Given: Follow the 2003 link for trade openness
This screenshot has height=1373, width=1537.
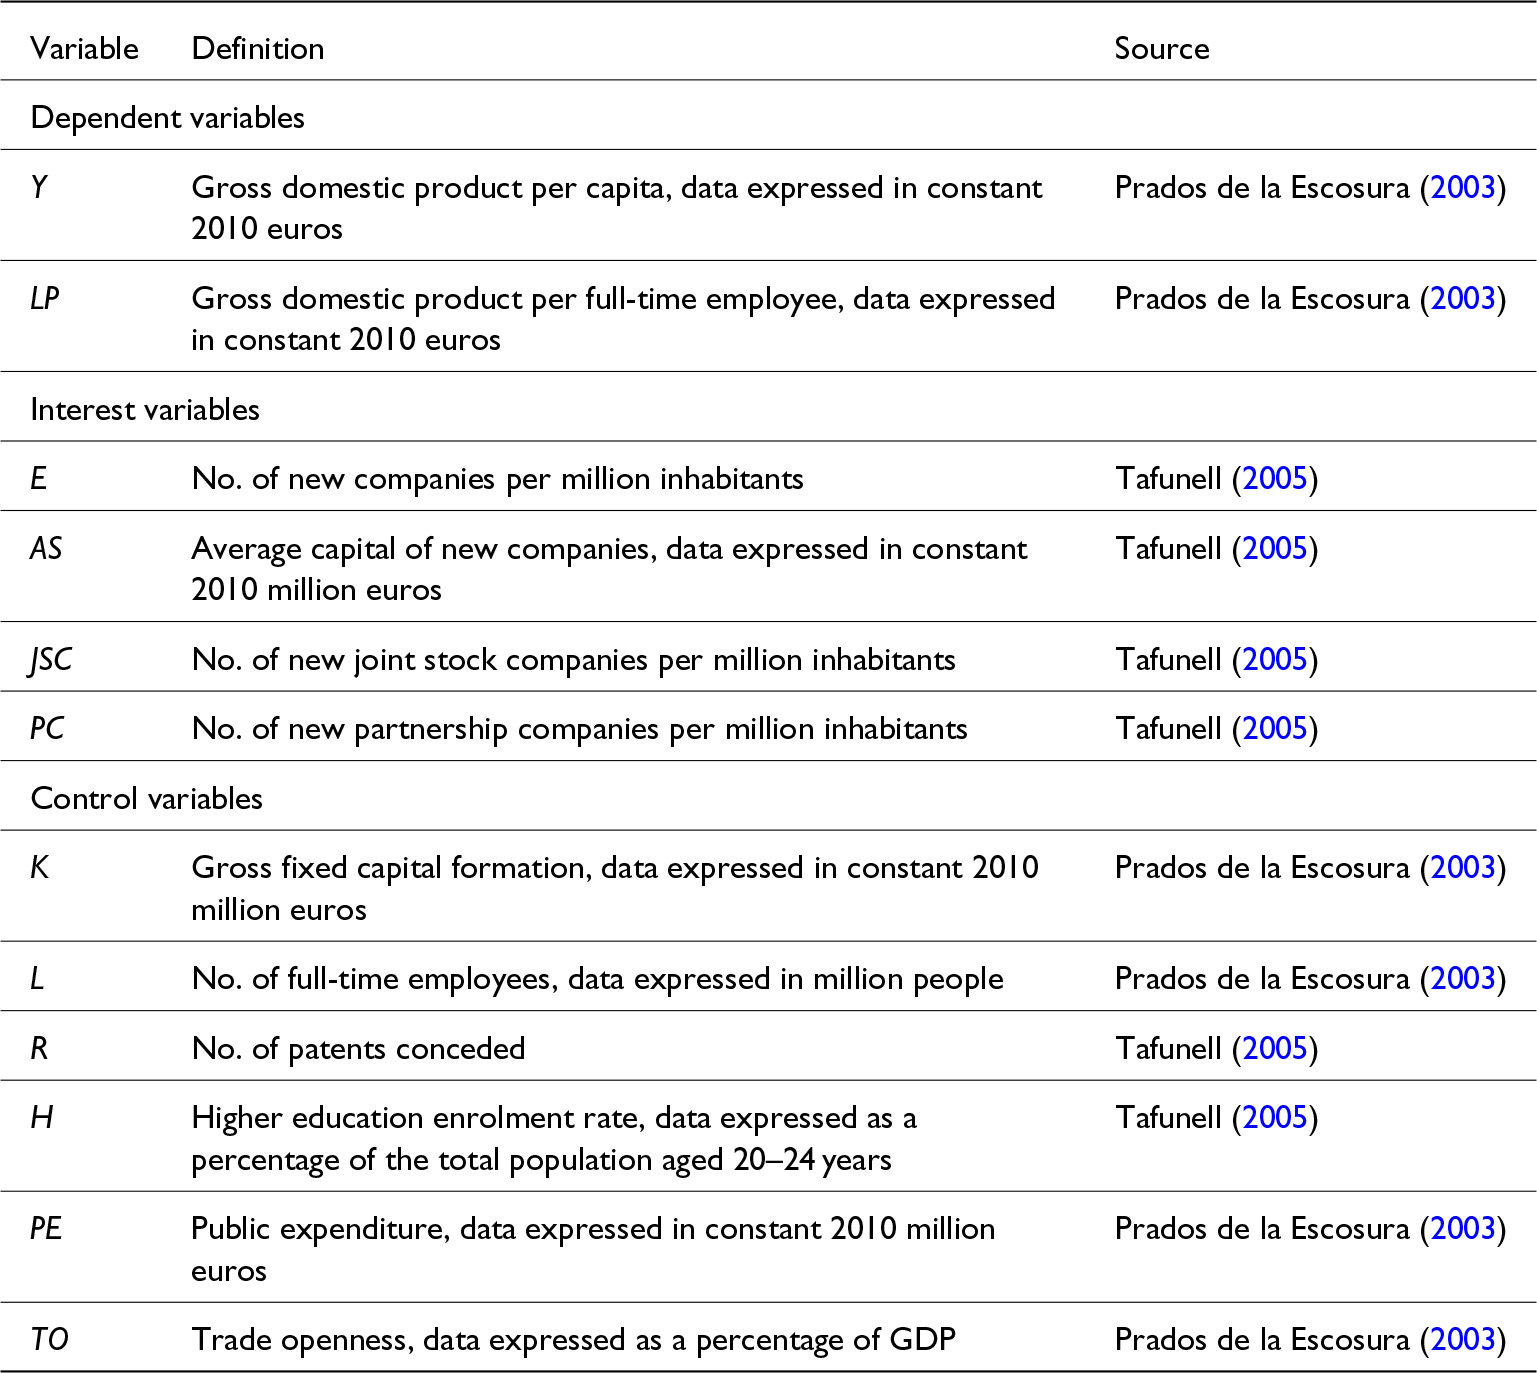Looking at the screenshot, I should pyautogui.click(x=1462, y=1340).
